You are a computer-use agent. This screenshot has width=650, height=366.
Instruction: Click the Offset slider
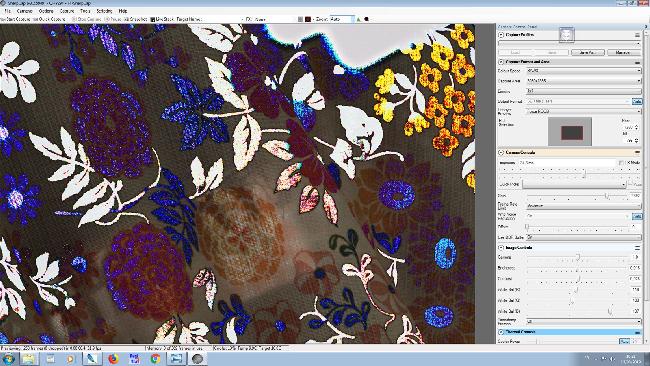point(578,227)
